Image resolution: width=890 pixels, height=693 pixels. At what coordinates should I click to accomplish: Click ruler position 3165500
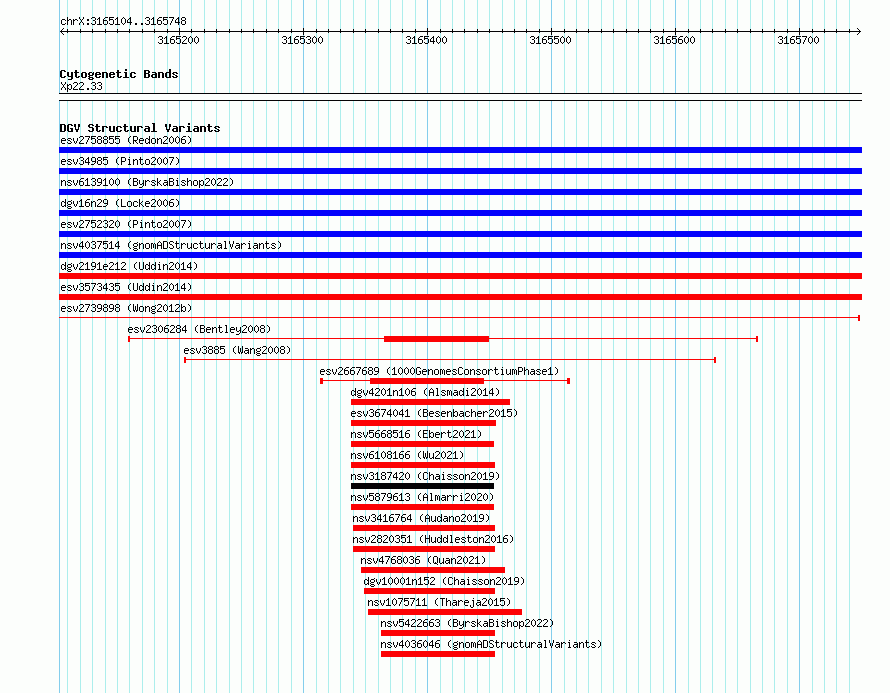click(x=551, y=40)
